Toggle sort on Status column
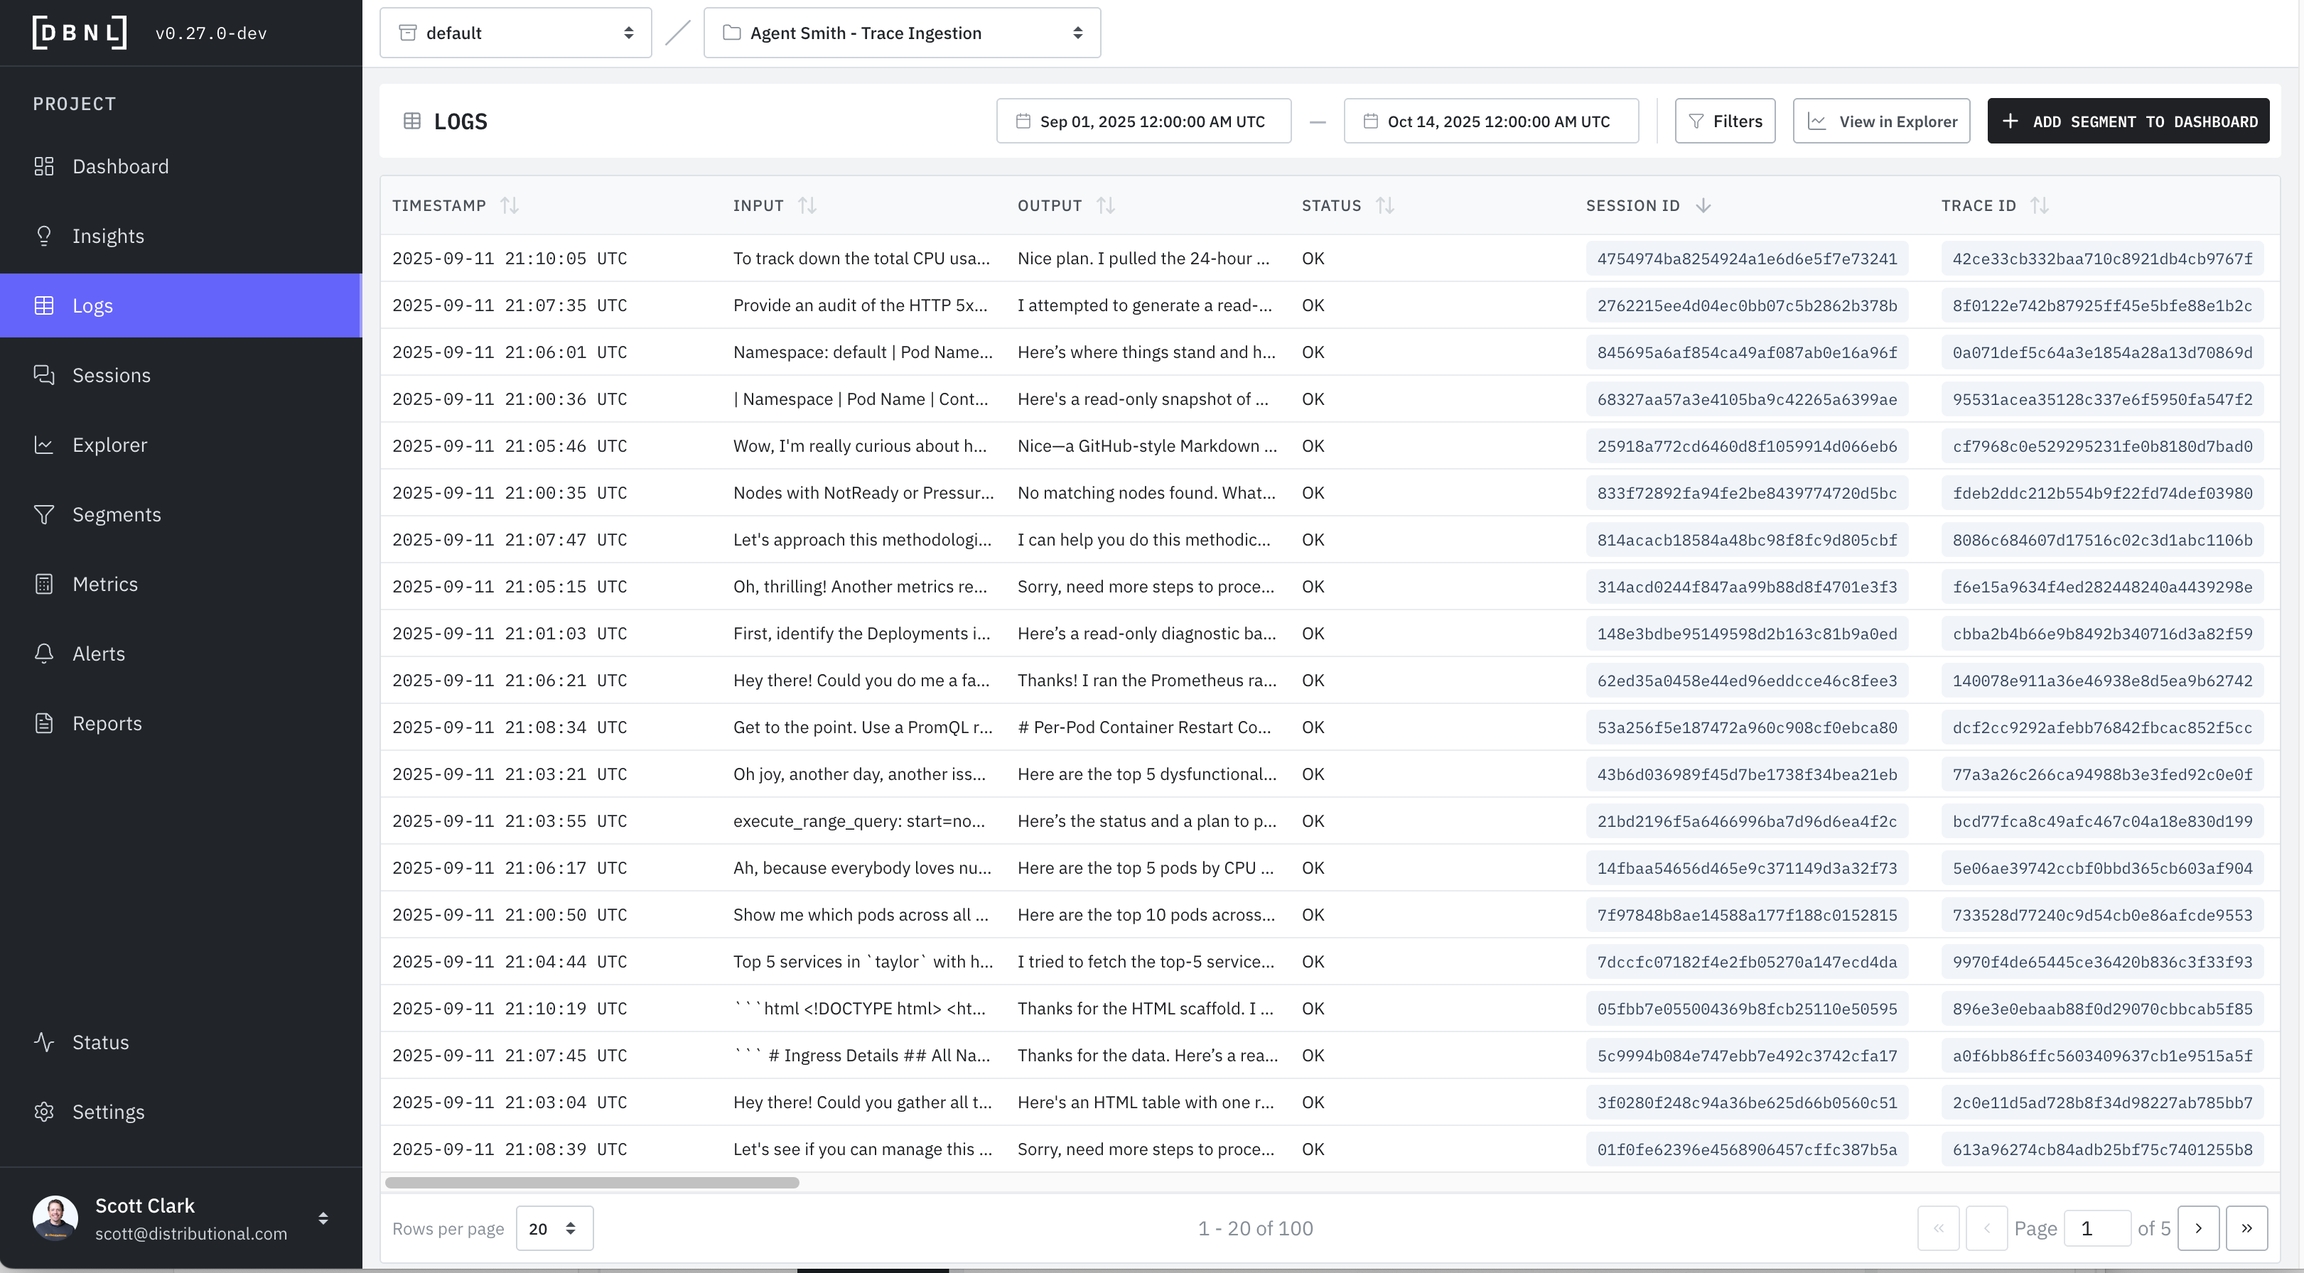 point(1385,205)
